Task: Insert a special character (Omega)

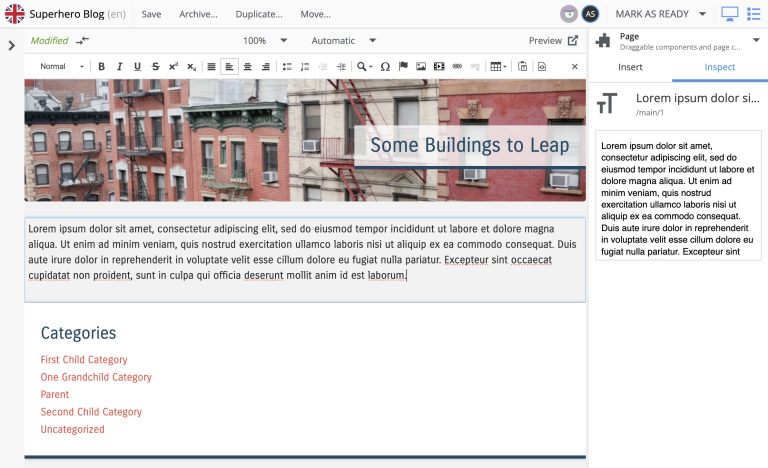Action: point(385,67)
